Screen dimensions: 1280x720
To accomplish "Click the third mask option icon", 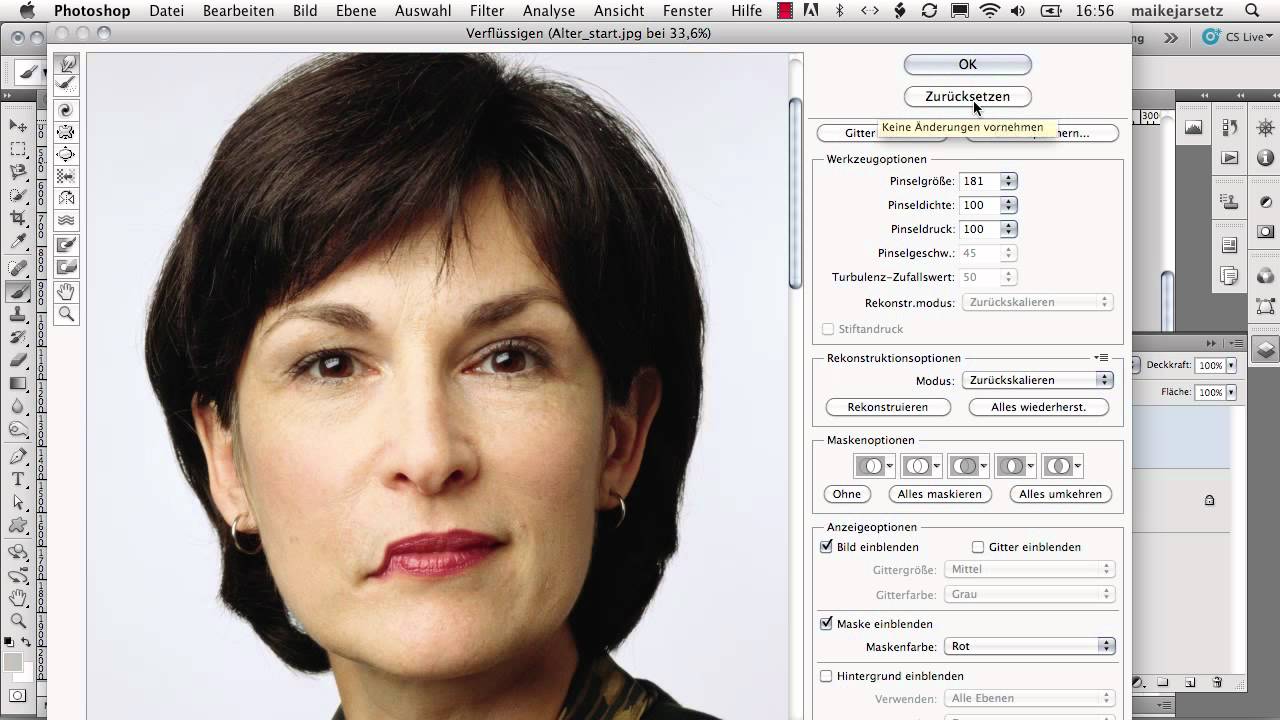I will pos(968,466).
